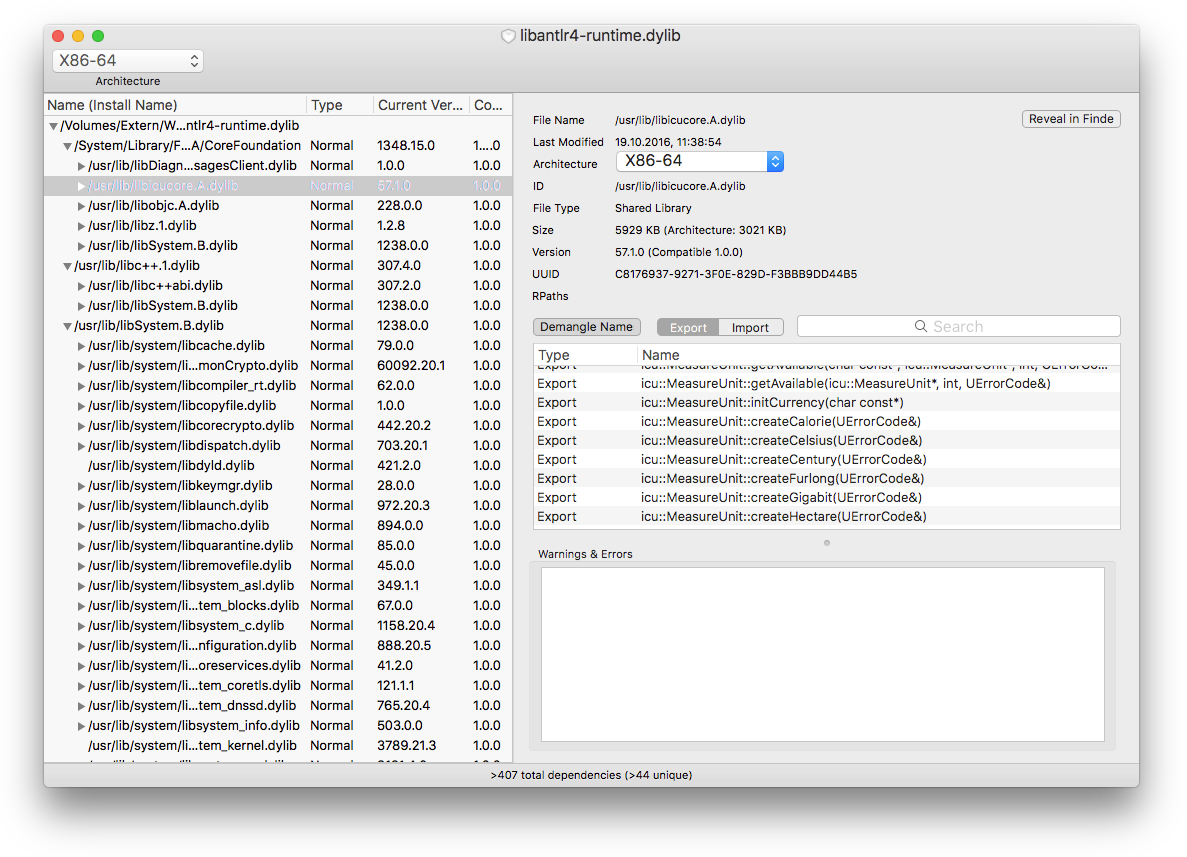Click inside the Warnings & Errors text area
This screenshot has height=857, width=1187.
pyautogui.click(x=823, y=655)
